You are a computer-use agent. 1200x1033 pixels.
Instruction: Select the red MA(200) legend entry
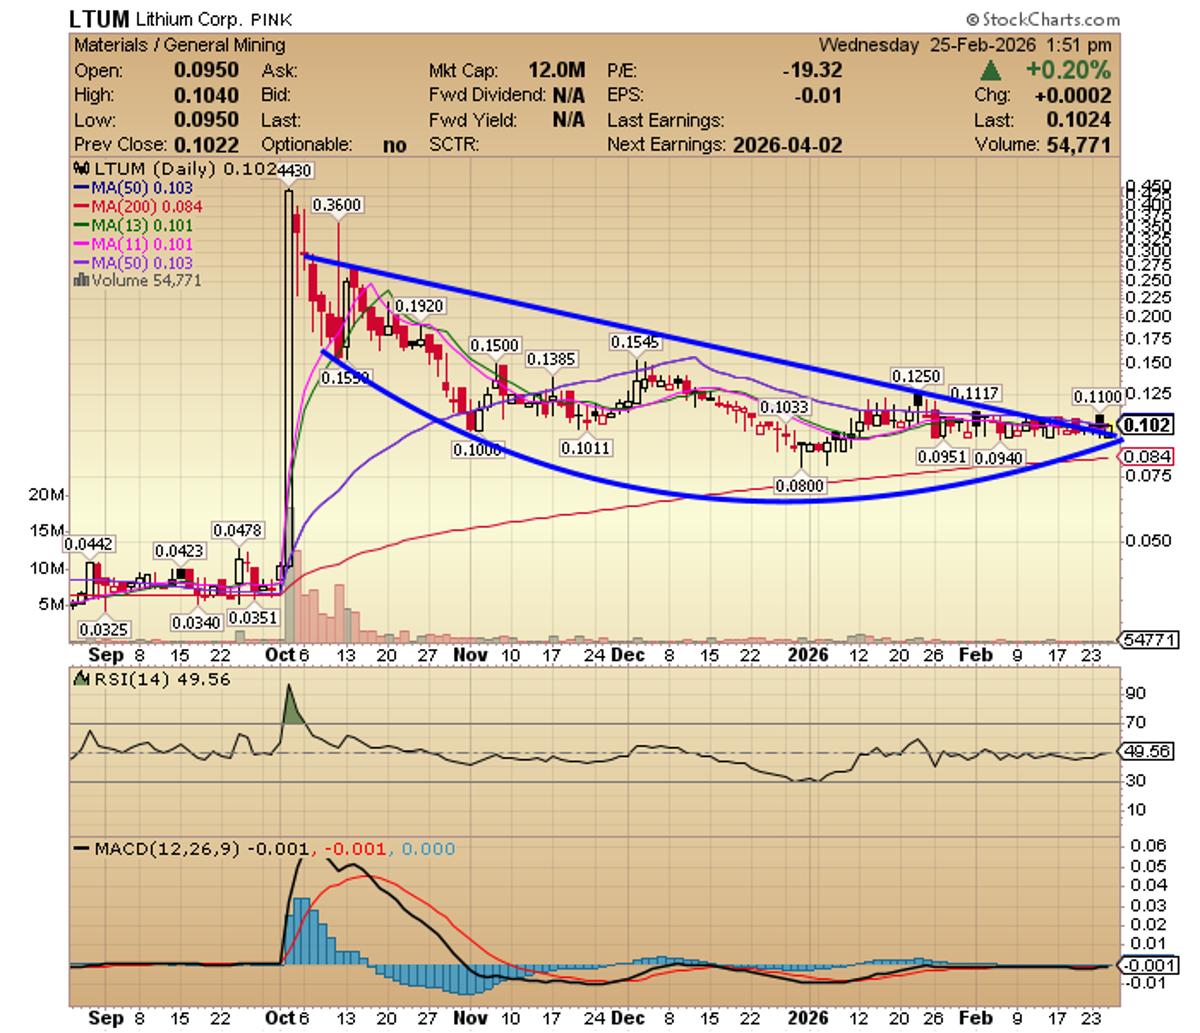pos(138,207)
